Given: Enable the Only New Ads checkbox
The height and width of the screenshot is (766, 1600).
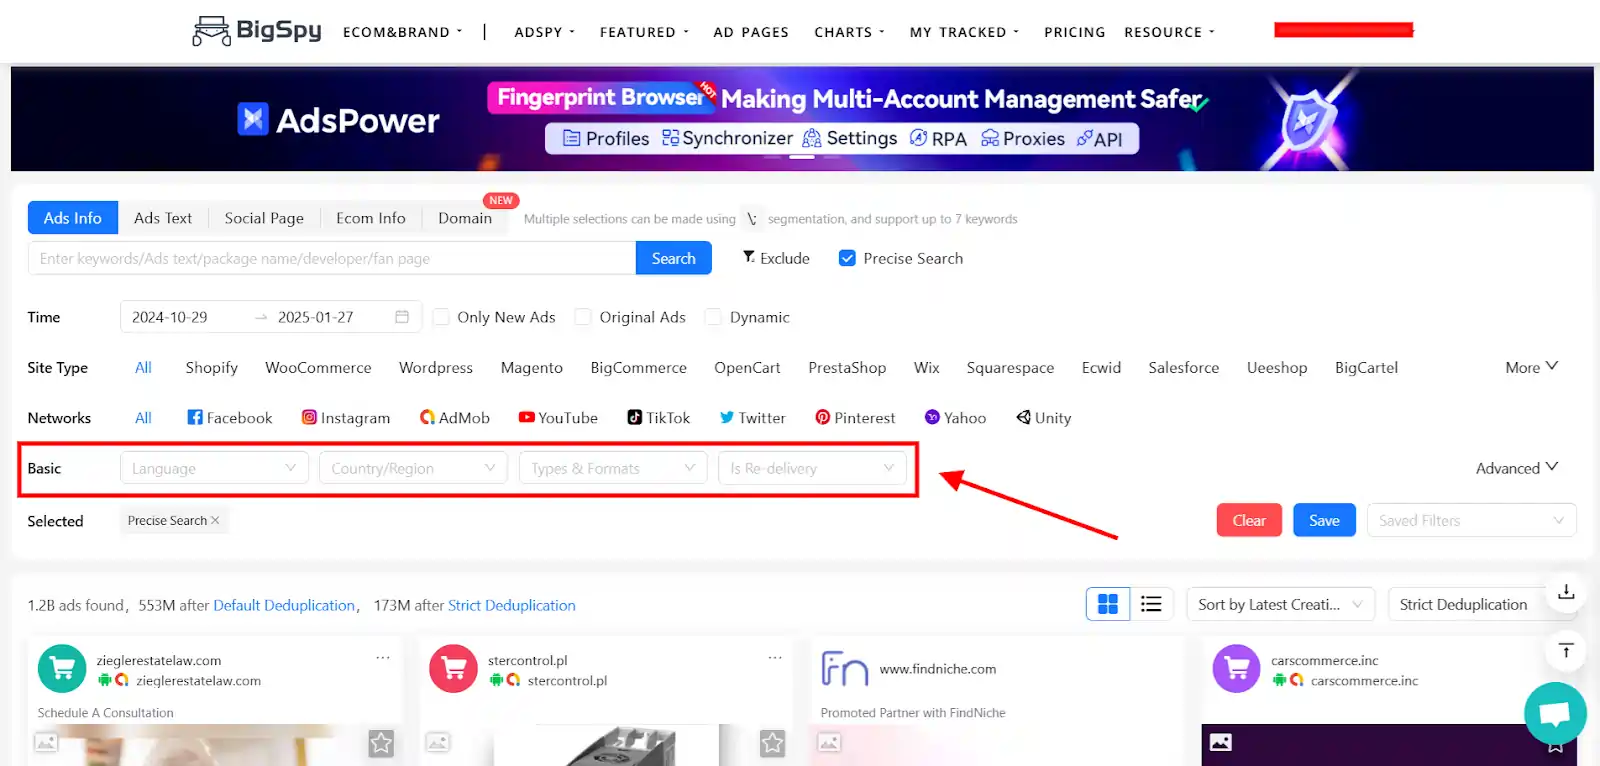Looking at the screenshot, I should (x=441, y=317).
